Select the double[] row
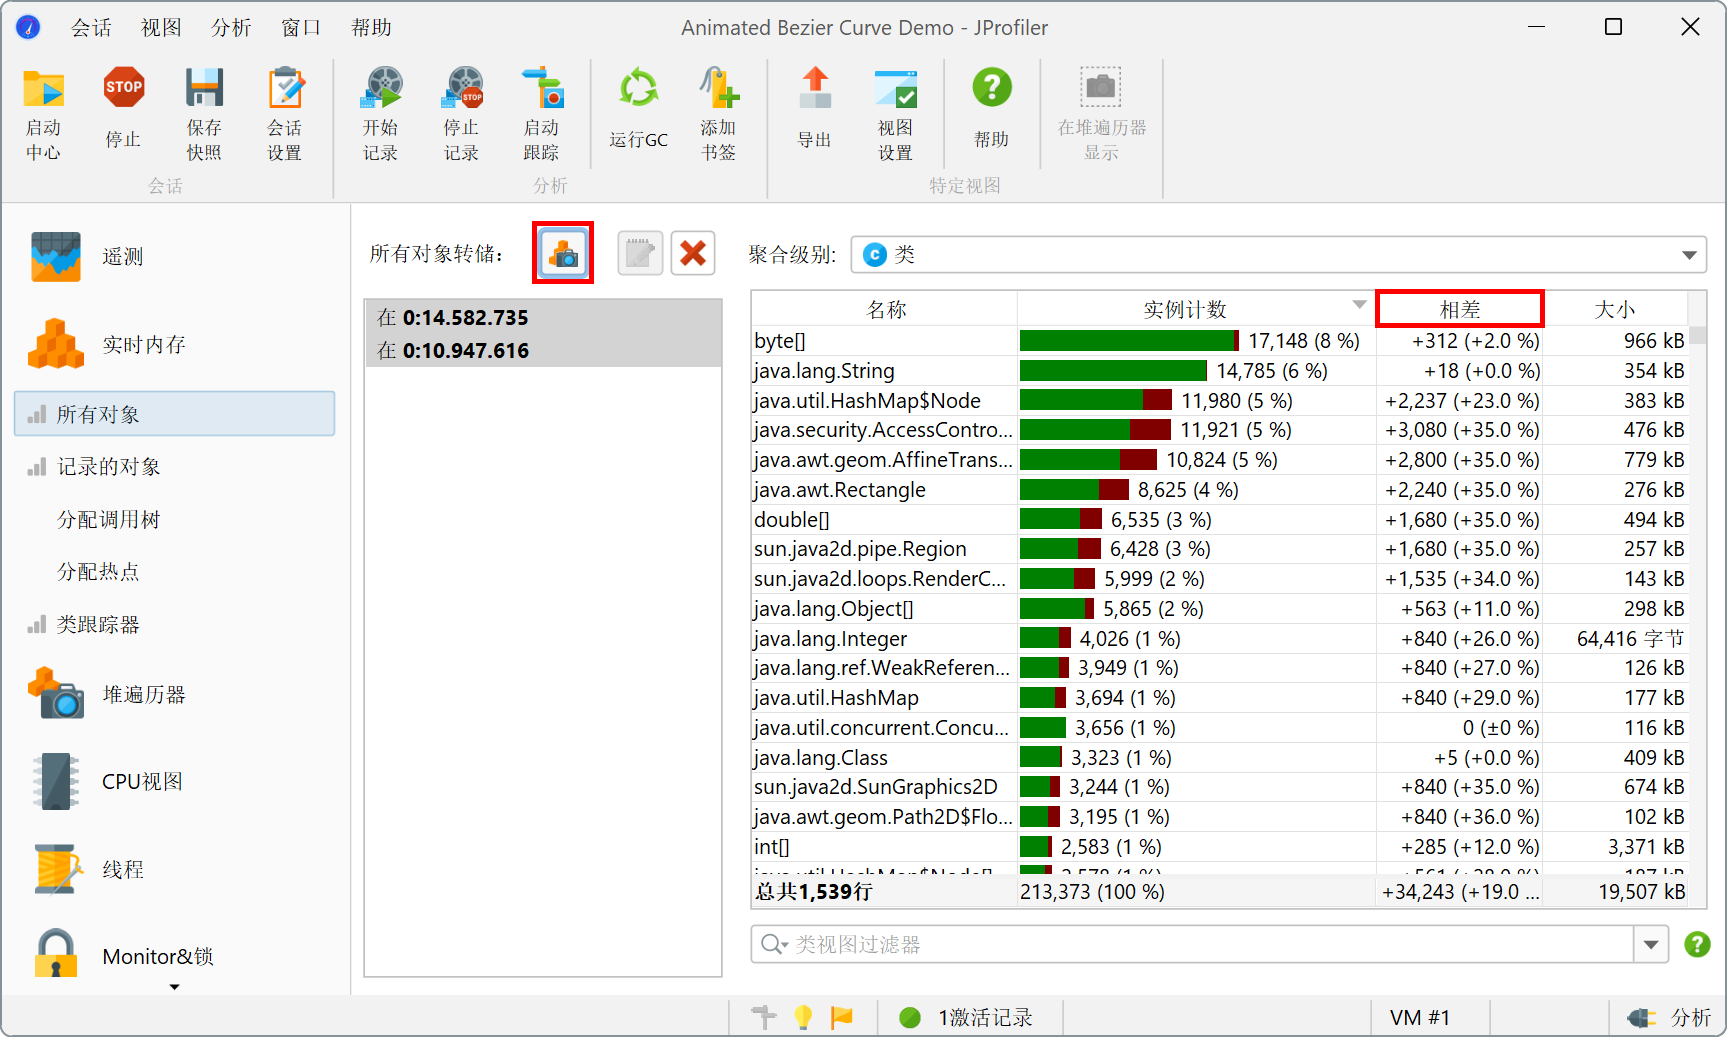This screenshot has height=1037, width=1727. (1219, 520)
